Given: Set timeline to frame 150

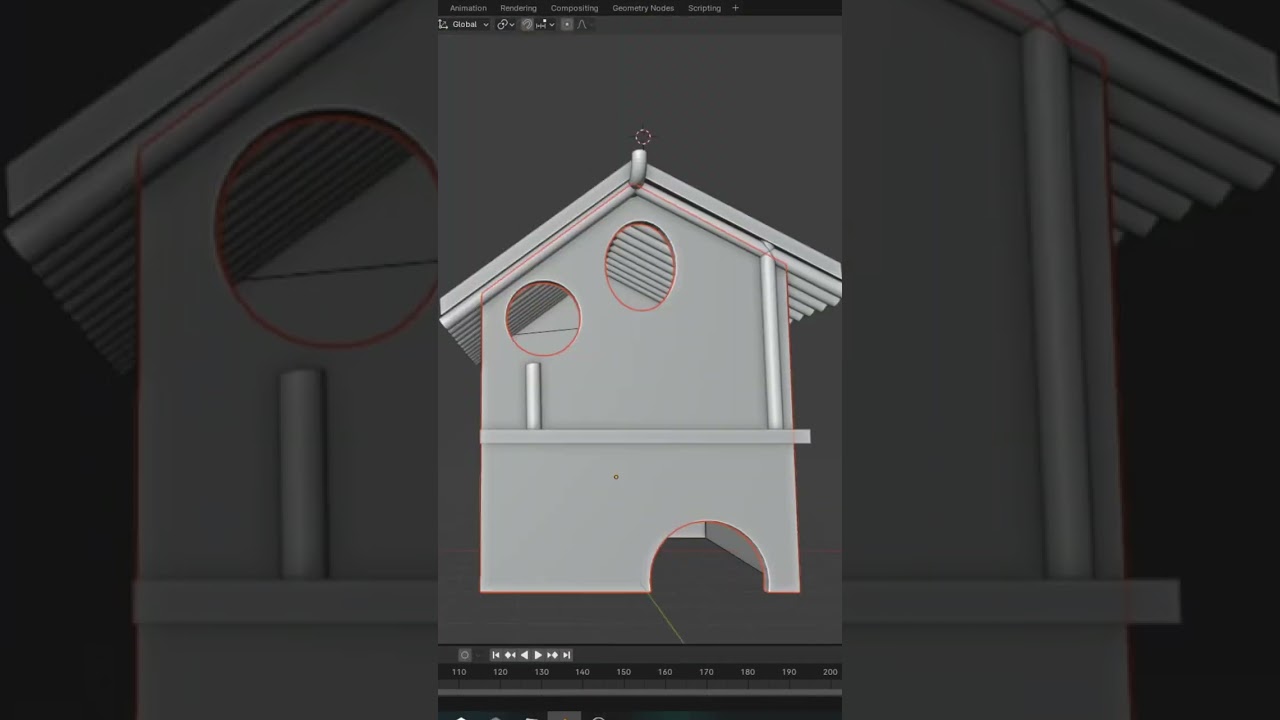Looking at the screenshot, I should 623,672.
